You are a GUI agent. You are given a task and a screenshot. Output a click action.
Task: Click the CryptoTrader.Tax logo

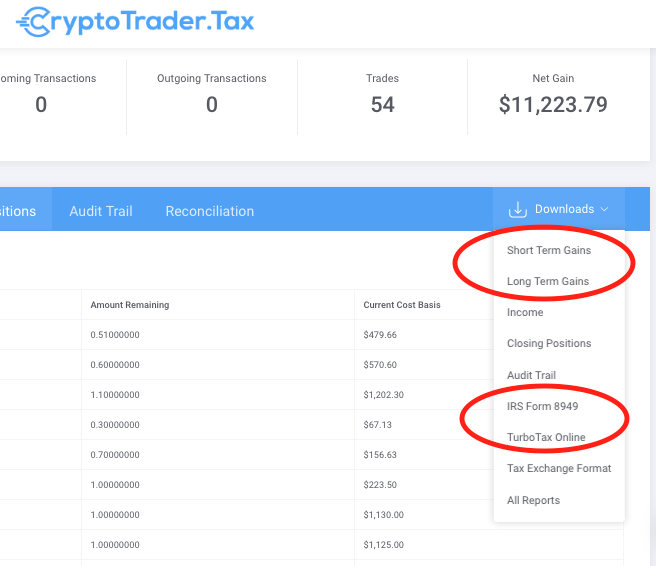click(x=135, y=22)
